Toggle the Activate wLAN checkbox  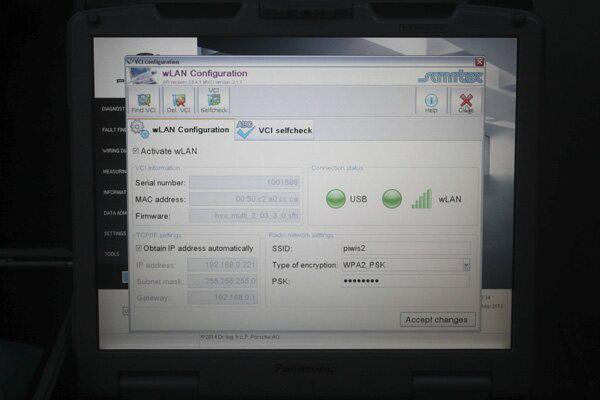point(135,151)
